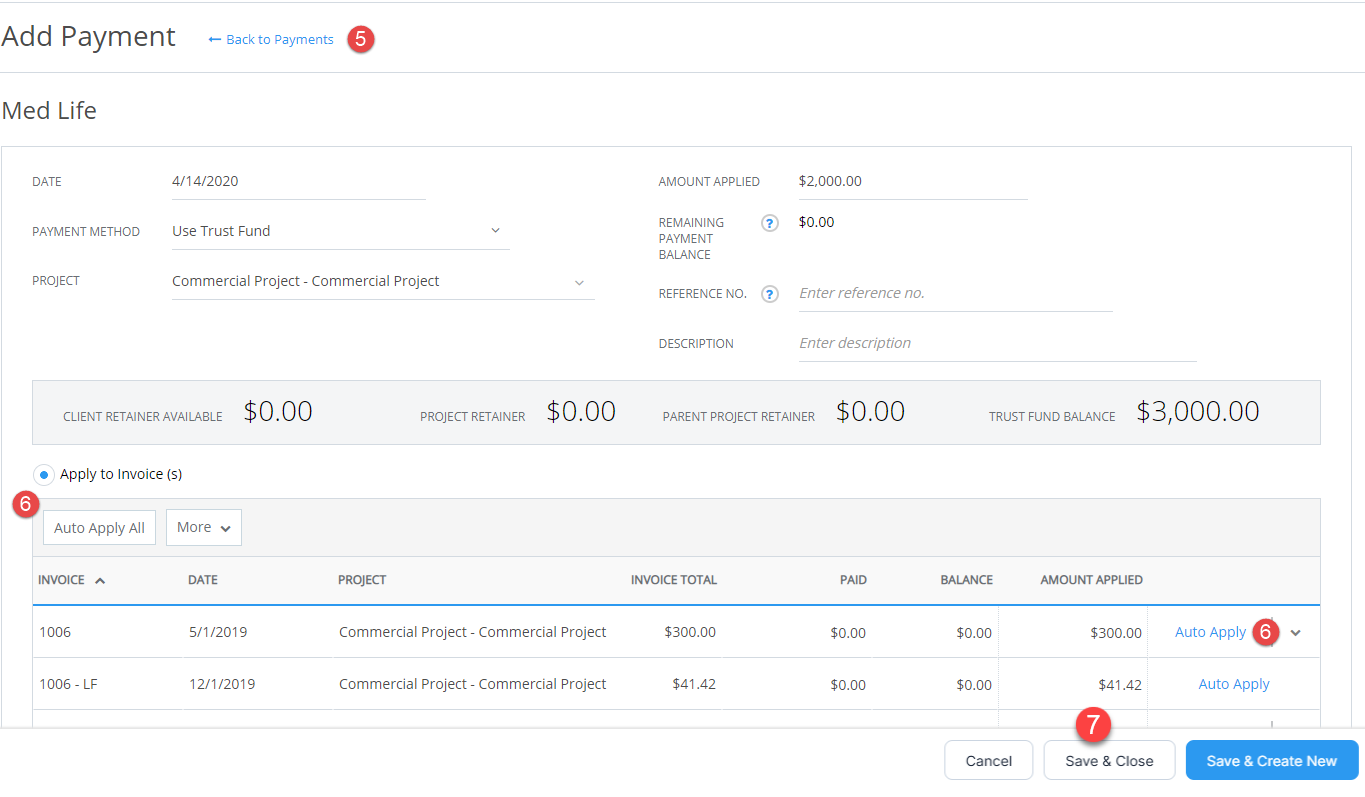This screenshot has width=1365, height=797.
Task: Open Reference No. help icon
Action: click(769, 294)
